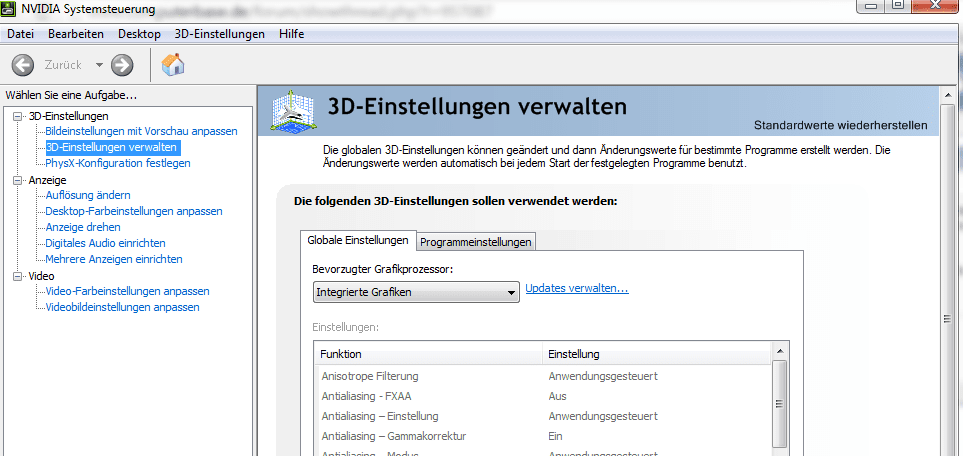Viewport: 966px width, 460px height.
Task: Select the Antialiasing – Gammakorrektur row
Action: (543, 436)
